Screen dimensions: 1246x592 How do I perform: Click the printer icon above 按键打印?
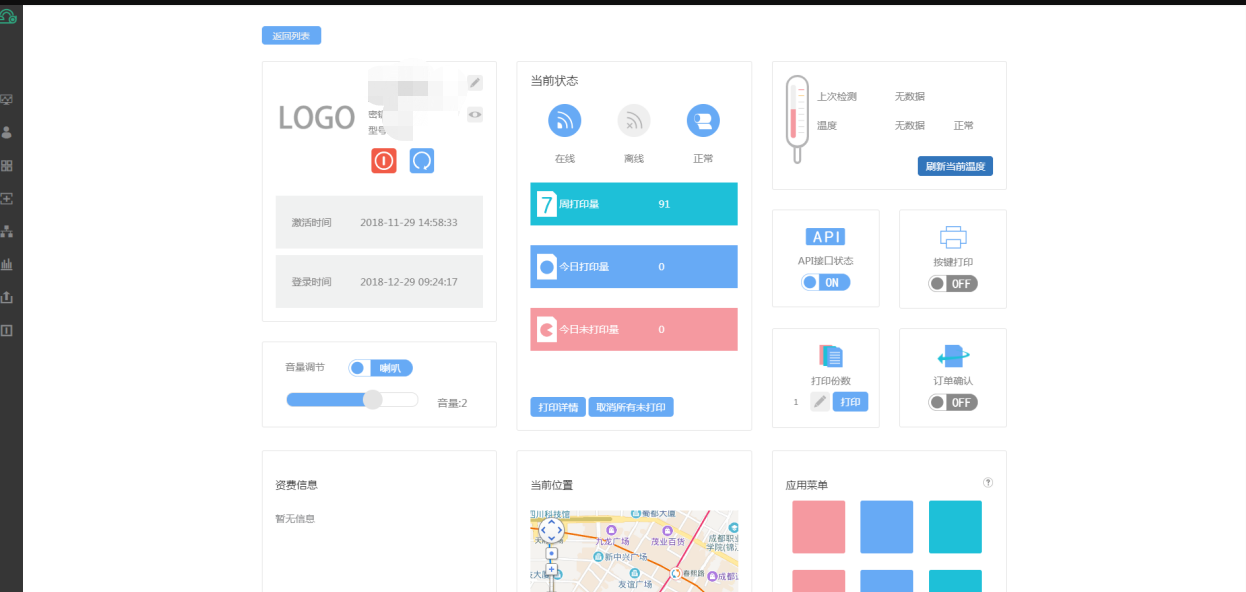(x=953, y=238)
